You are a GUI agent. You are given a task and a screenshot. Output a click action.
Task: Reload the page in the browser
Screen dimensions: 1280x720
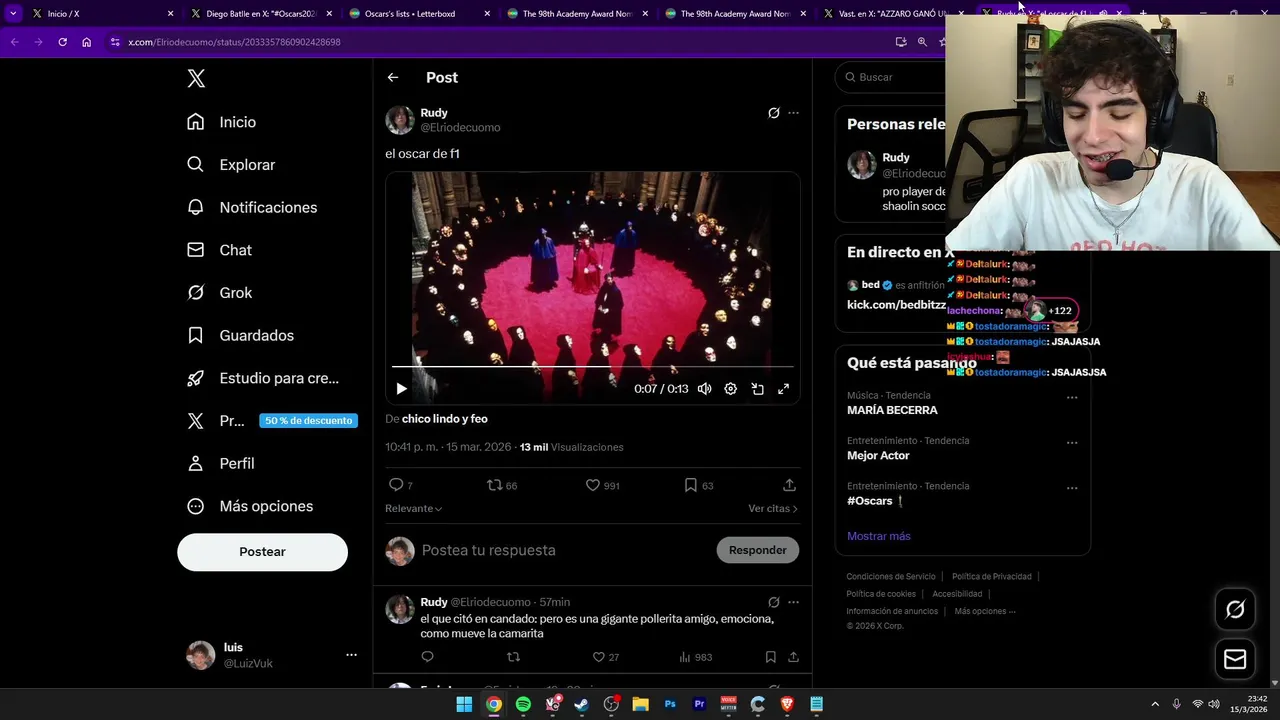[x=62, y=42]
